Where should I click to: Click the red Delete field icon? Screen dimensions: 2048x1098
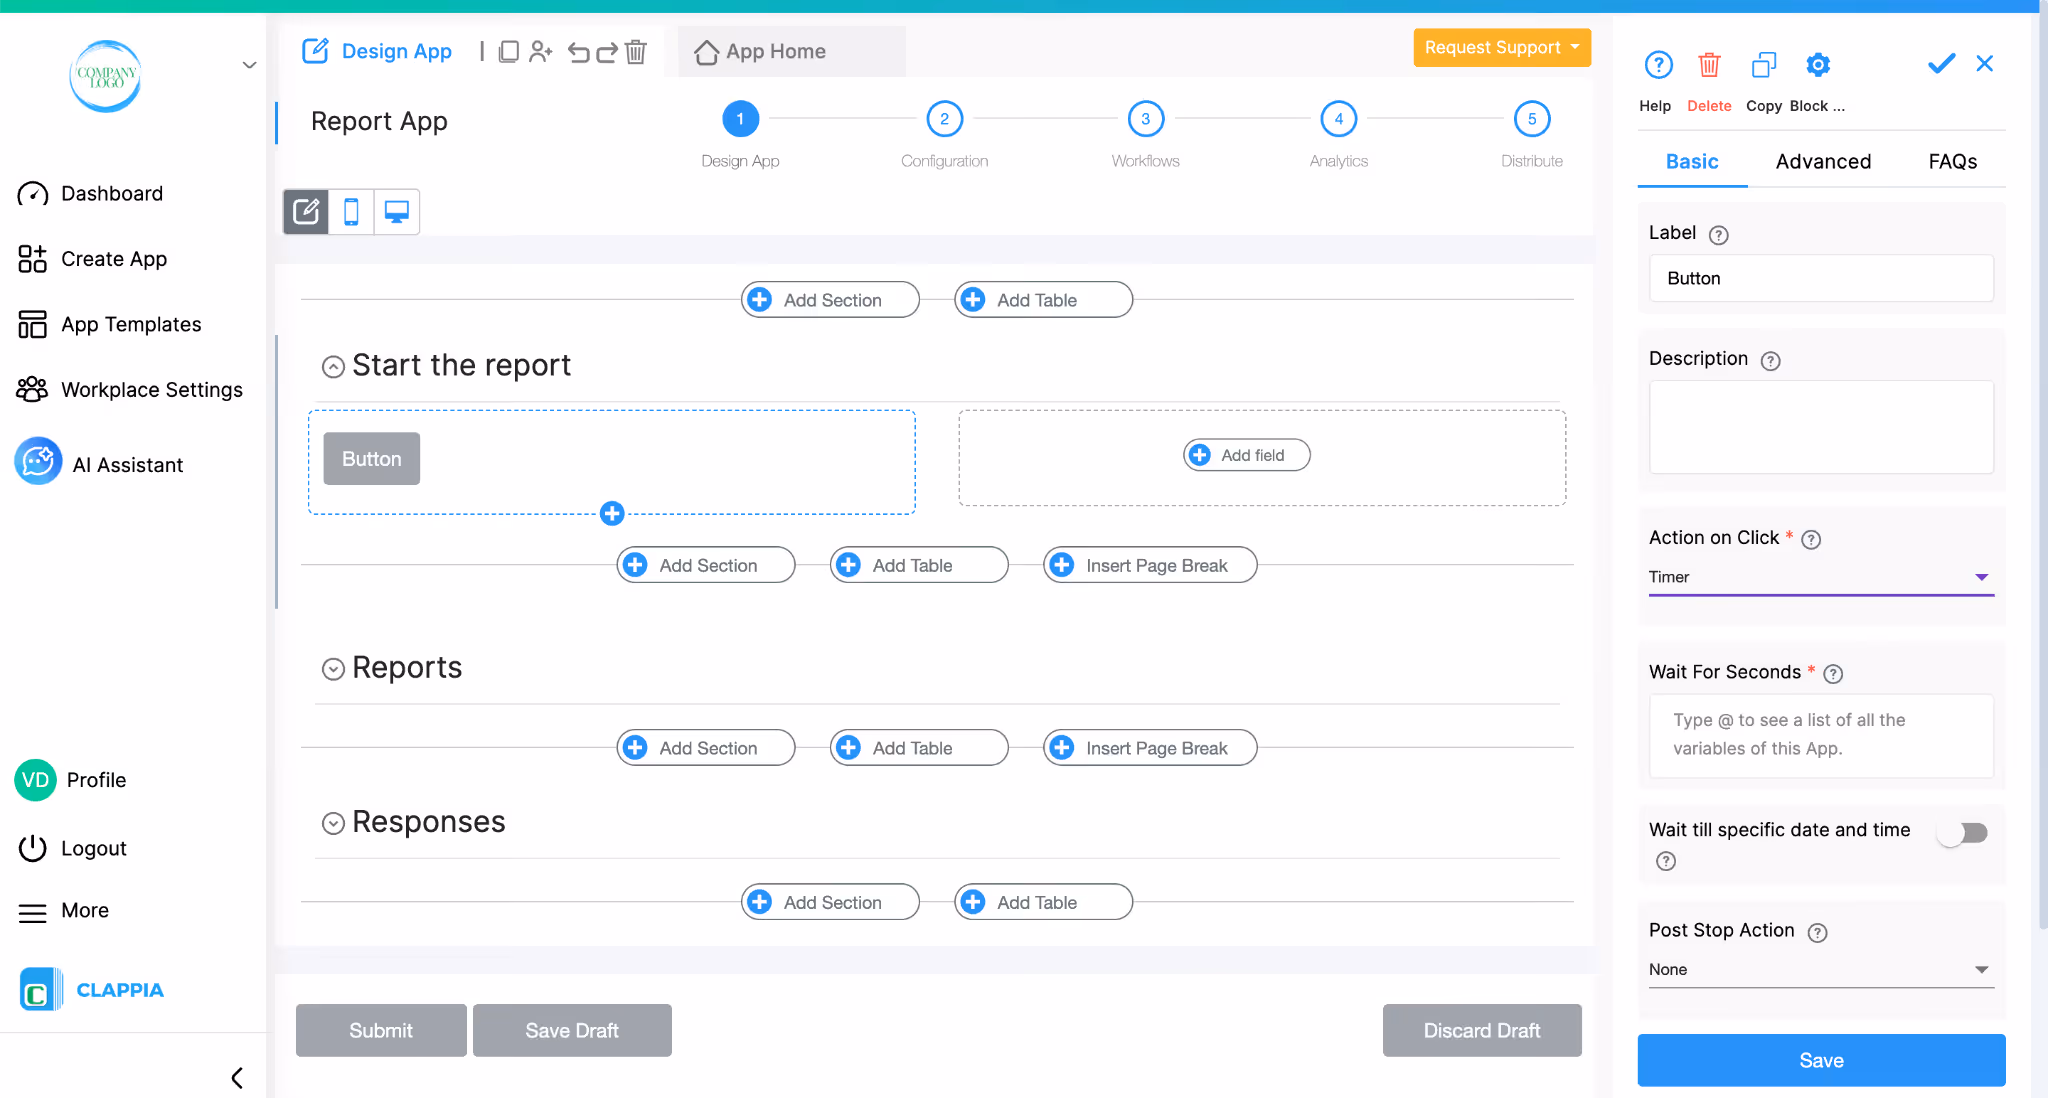[x=1709, y=66]
